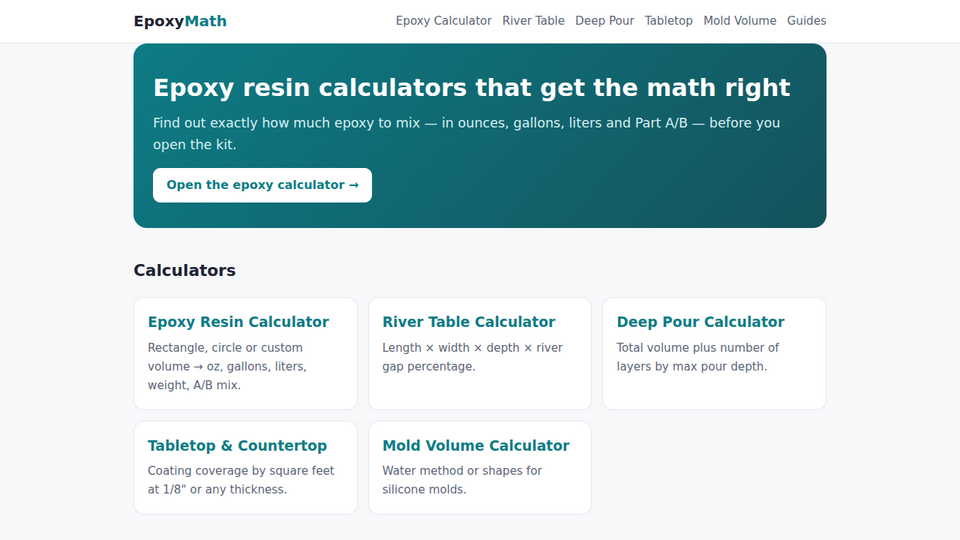
Task: Select Deep Pour in the navigation bar
Action: tap(604, 21)
